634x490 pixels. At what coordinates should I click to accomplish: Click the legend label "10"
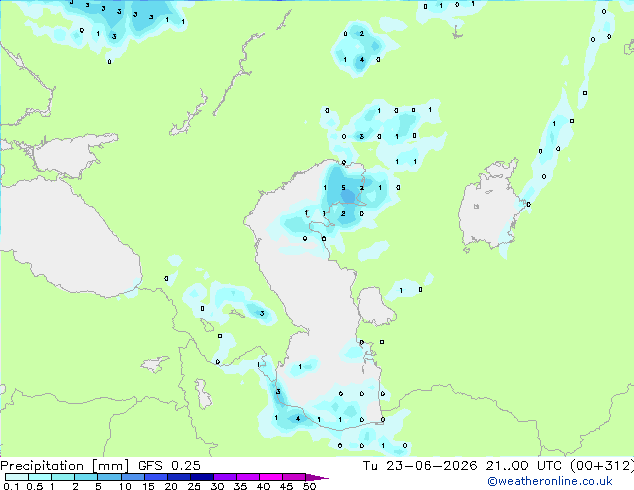click(125, 486)
